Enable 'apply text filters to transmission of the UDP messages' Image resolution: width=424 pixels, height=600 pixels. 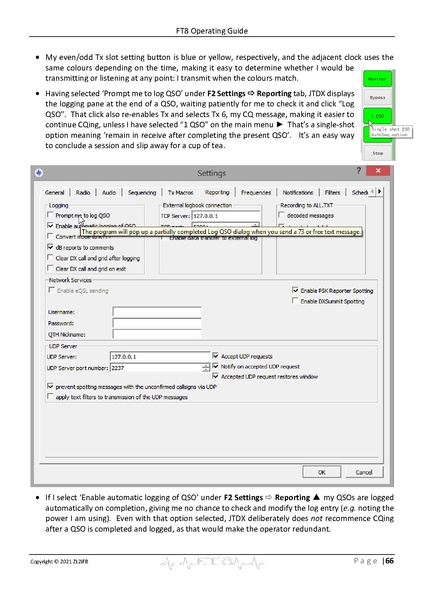(x=50, y=396)
